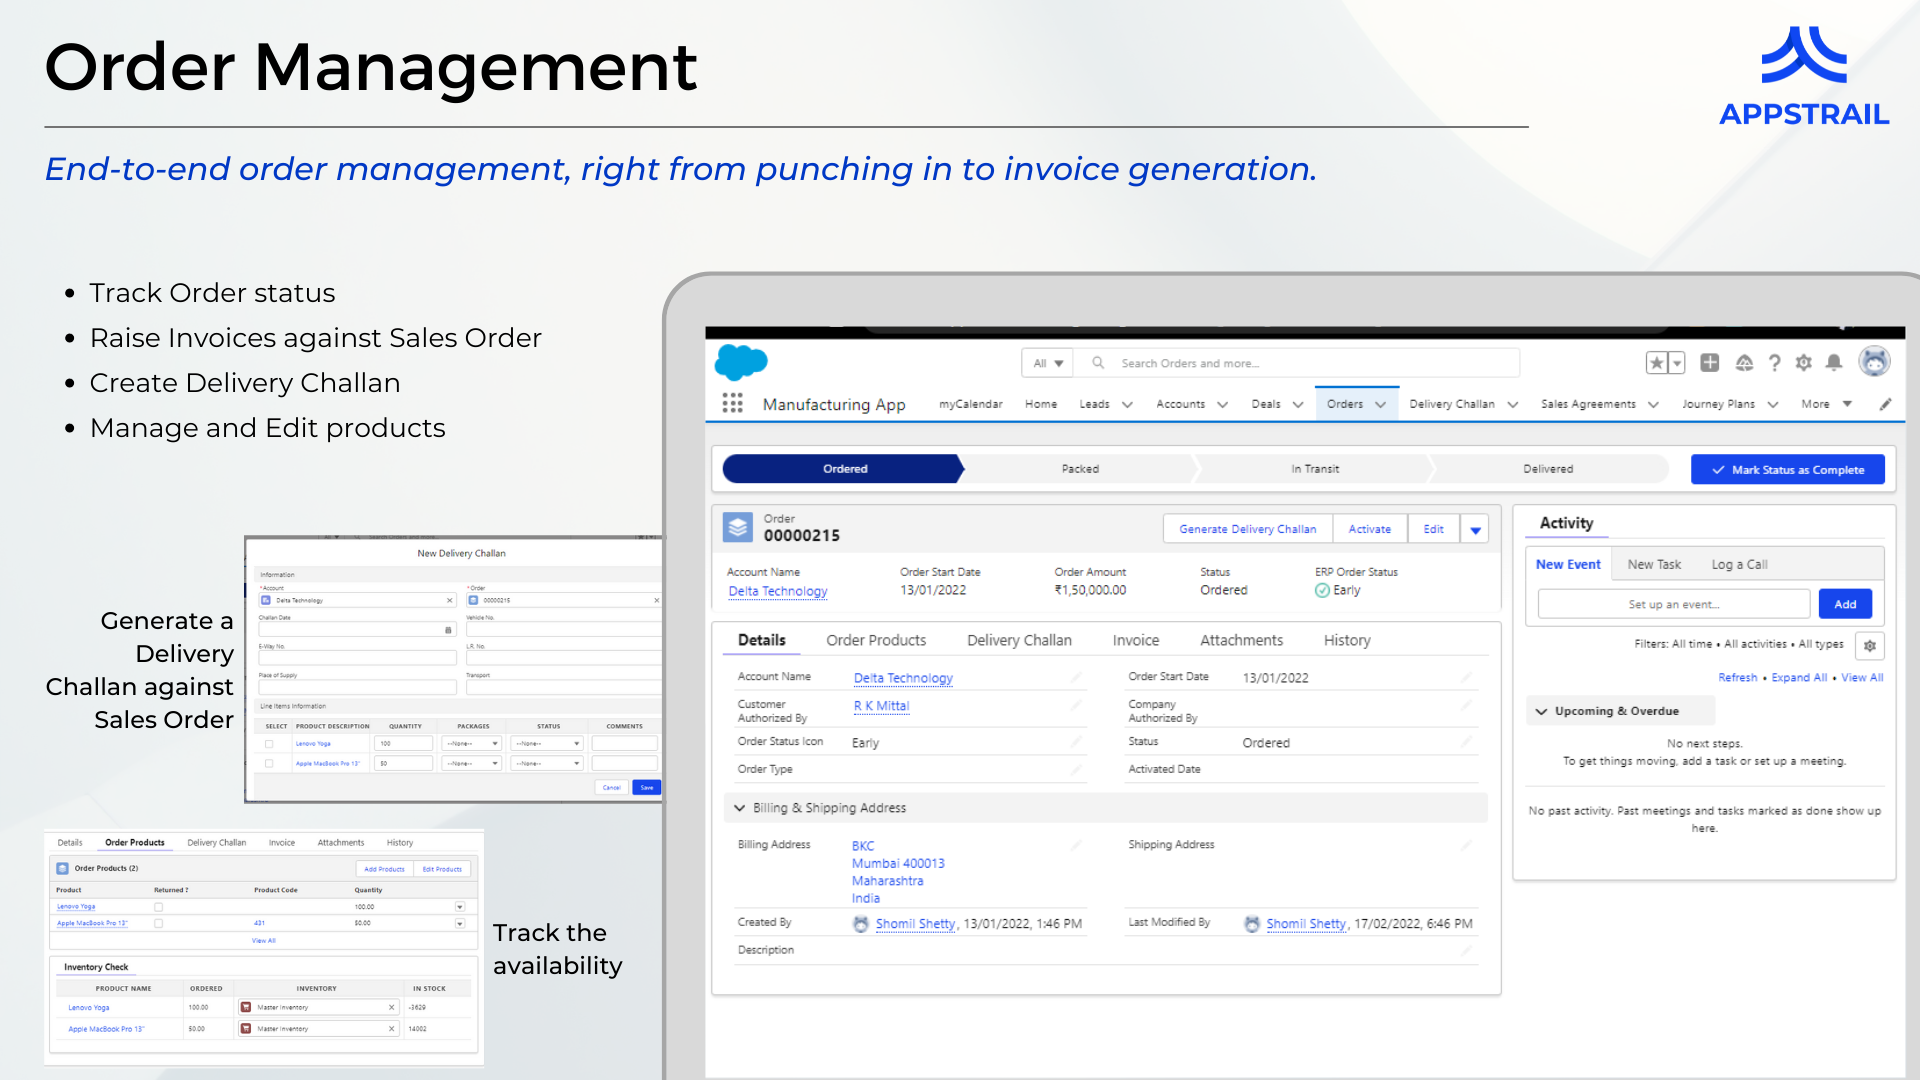Expand the Deals nav dropdown chevron
Screen dimensions: 1920x1080
point(1298,405)
